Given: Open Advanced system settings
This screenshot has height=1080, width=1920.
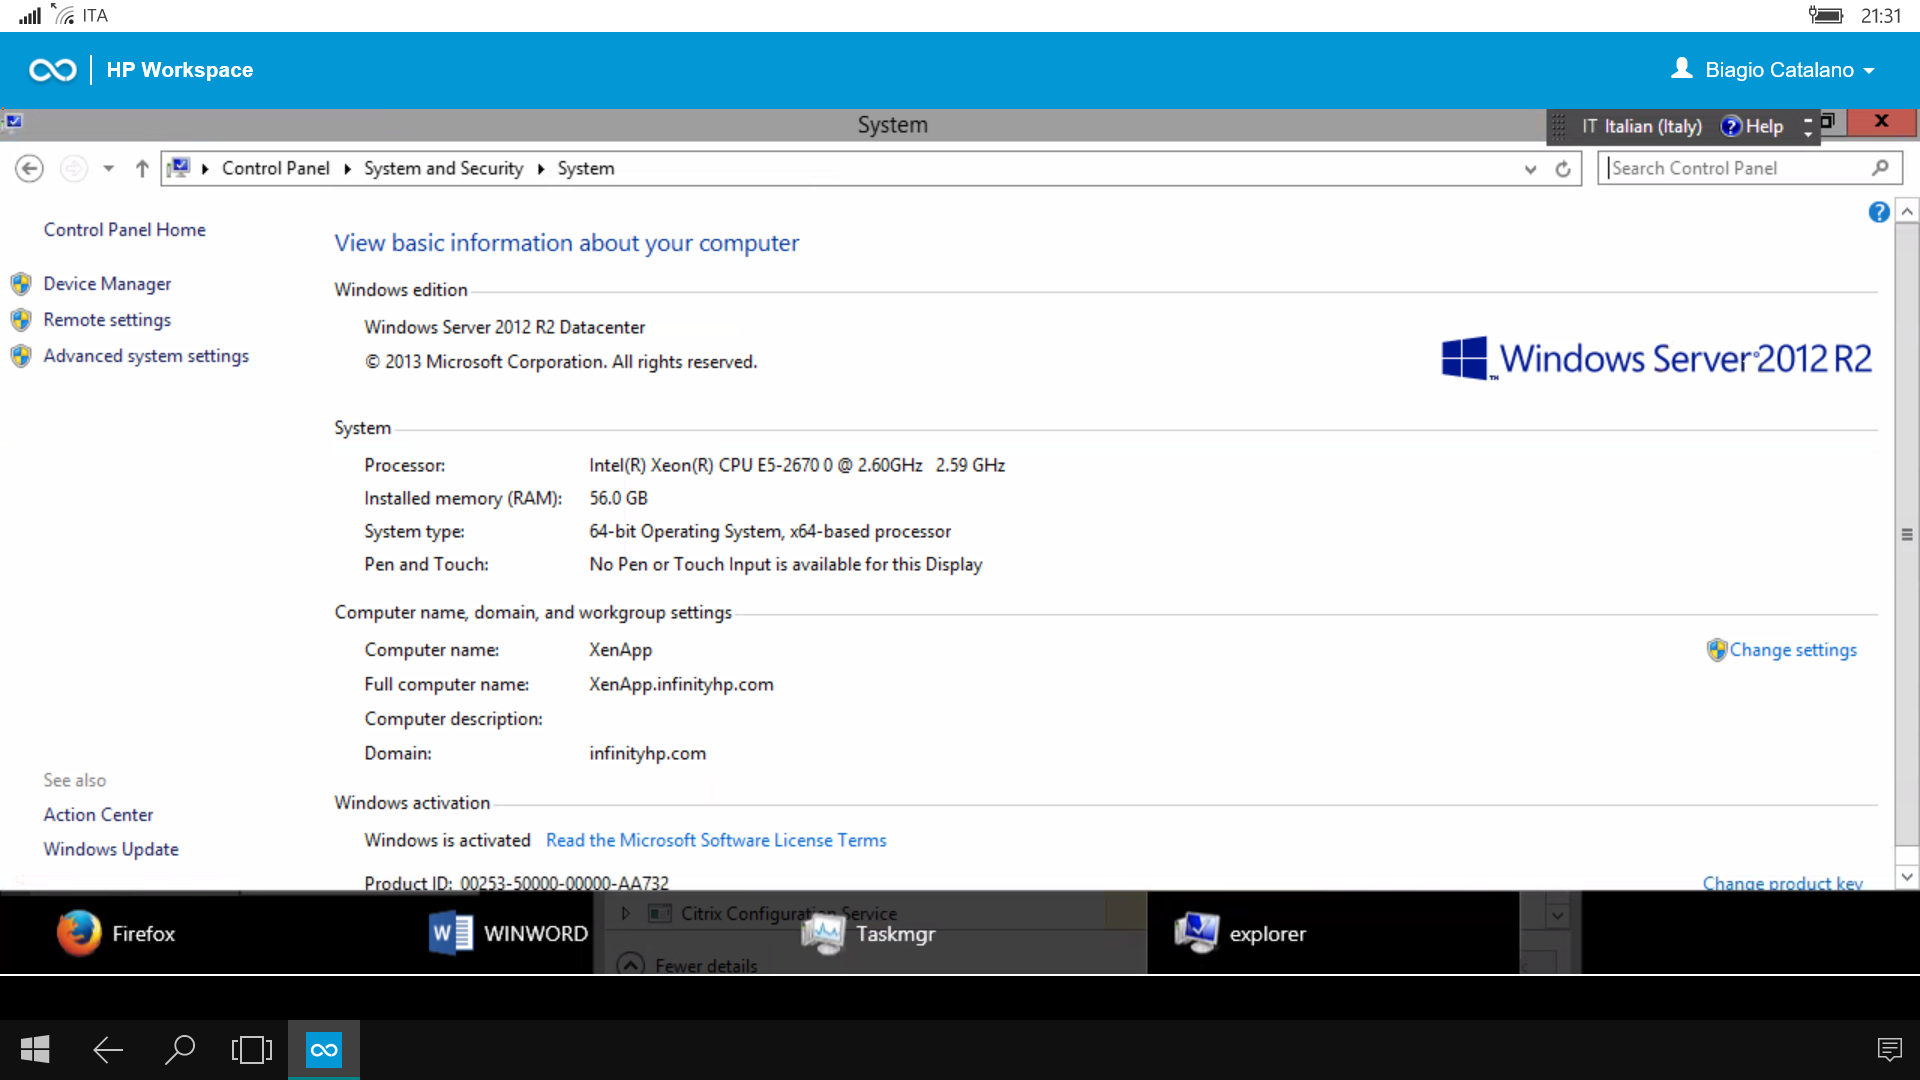Looking at the screenshot, I should coord(146,356).
